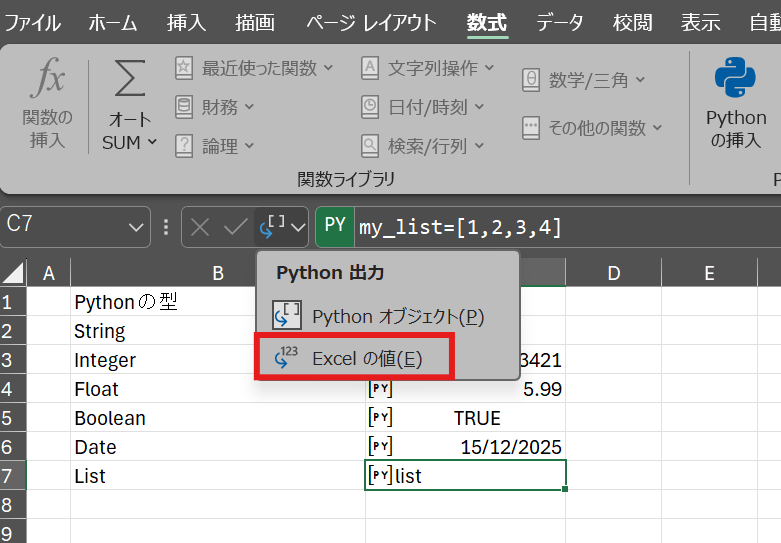Select column B header
781x543 pixels.
218,273
